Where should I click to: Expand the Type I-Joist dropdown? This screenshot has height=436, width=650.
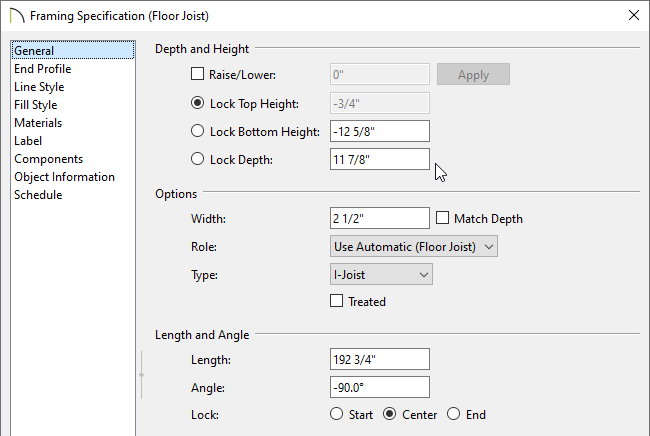pyautogui.click(x=381, y=274)
